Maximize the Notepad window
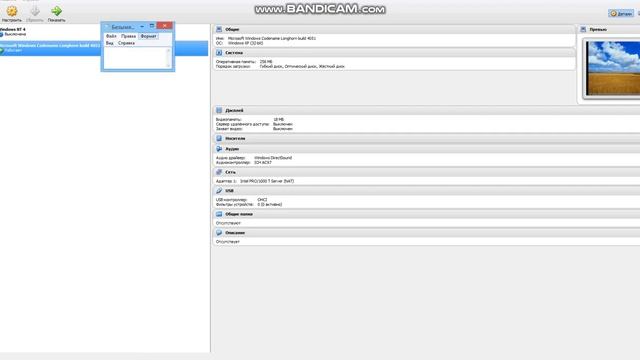 pyautogui.click(x=152, y=26)
